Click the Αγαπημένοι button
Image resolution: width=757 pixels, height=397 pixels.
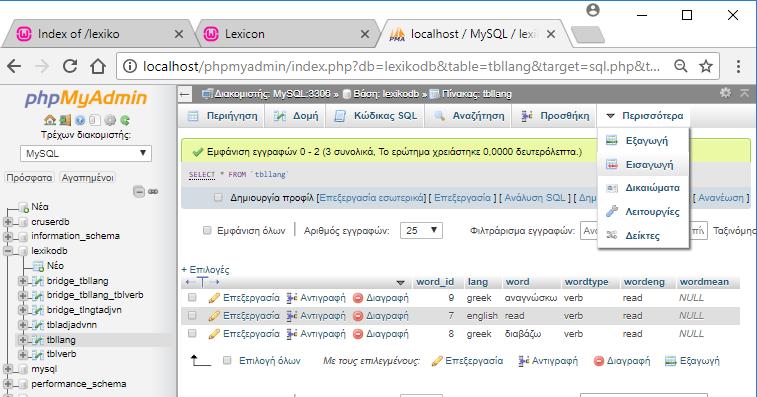[x=88, y=178]
